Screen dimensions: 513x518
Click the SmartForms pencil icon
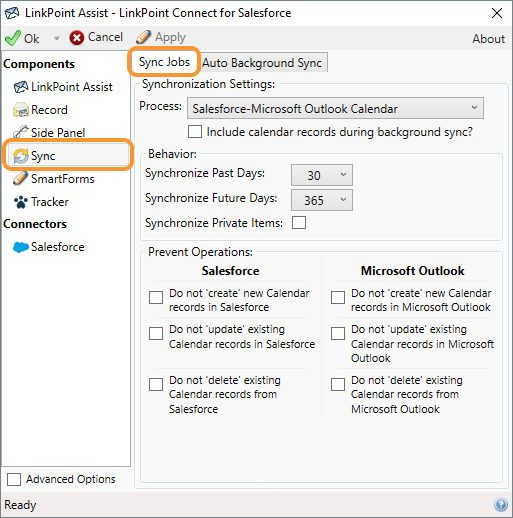pos(21,178)
